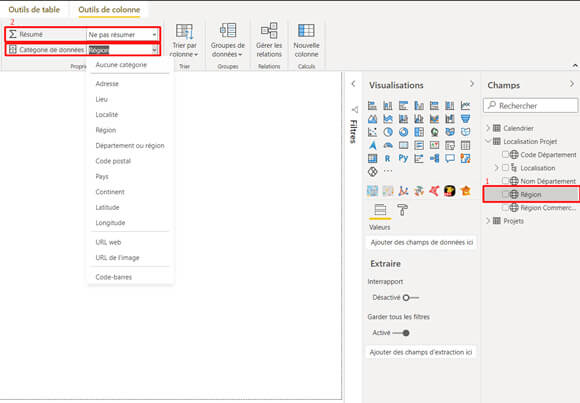Screen dimensions: 580x403
Task: Insert the Q&A speech bubble visual
Action: [450, 159]
